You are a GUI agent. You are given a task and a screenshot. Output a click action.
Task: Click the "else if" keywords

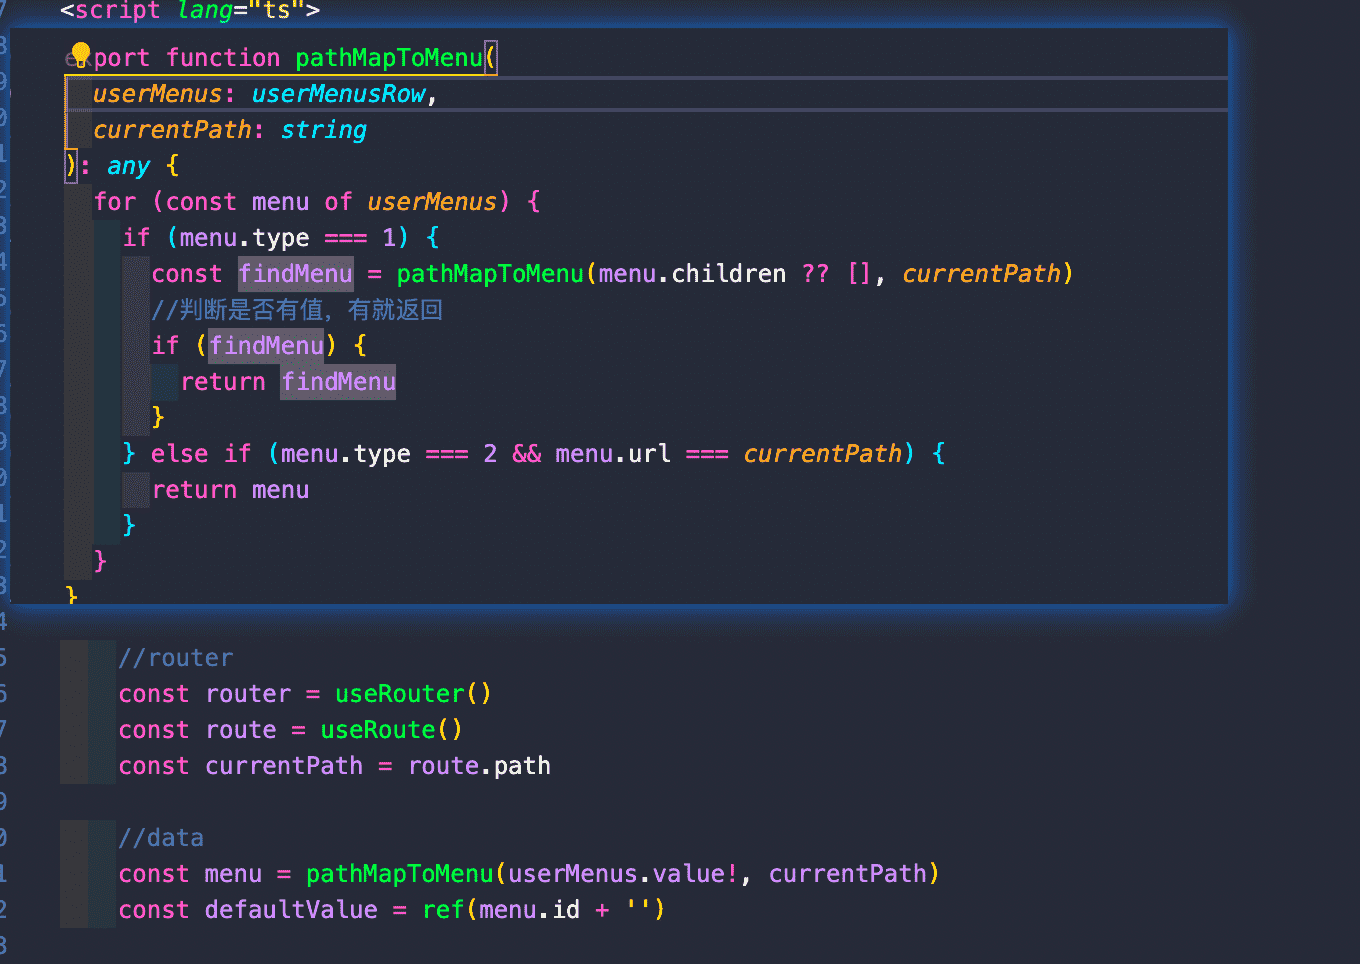pyautogui.click(x=201, y=454)
